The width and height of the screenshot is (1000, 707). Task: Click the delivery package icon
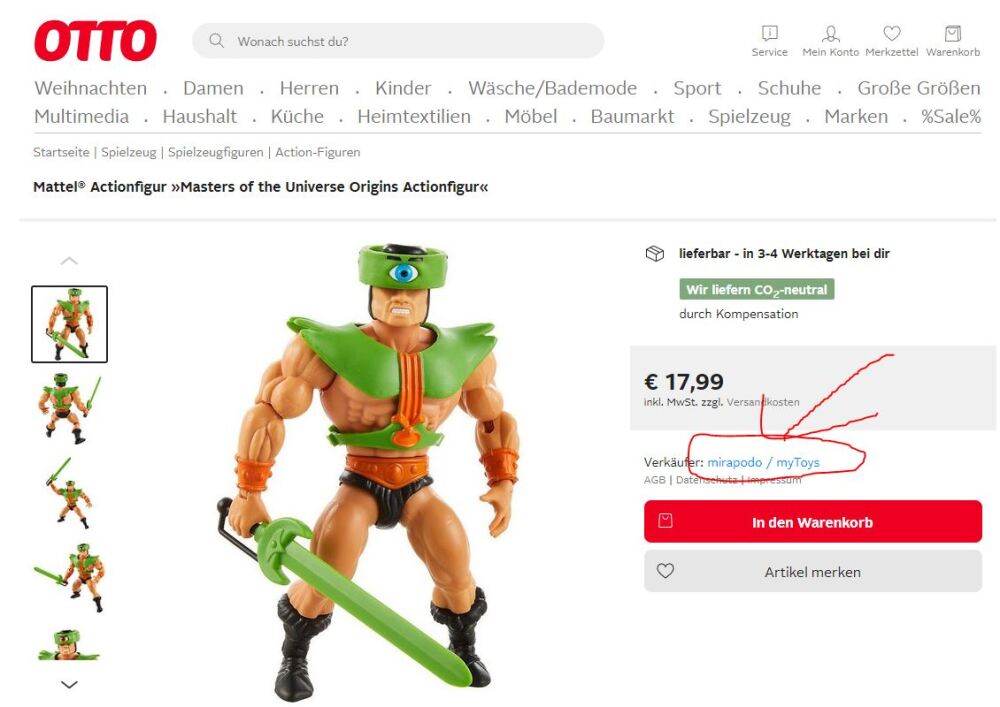click(655, 254)
